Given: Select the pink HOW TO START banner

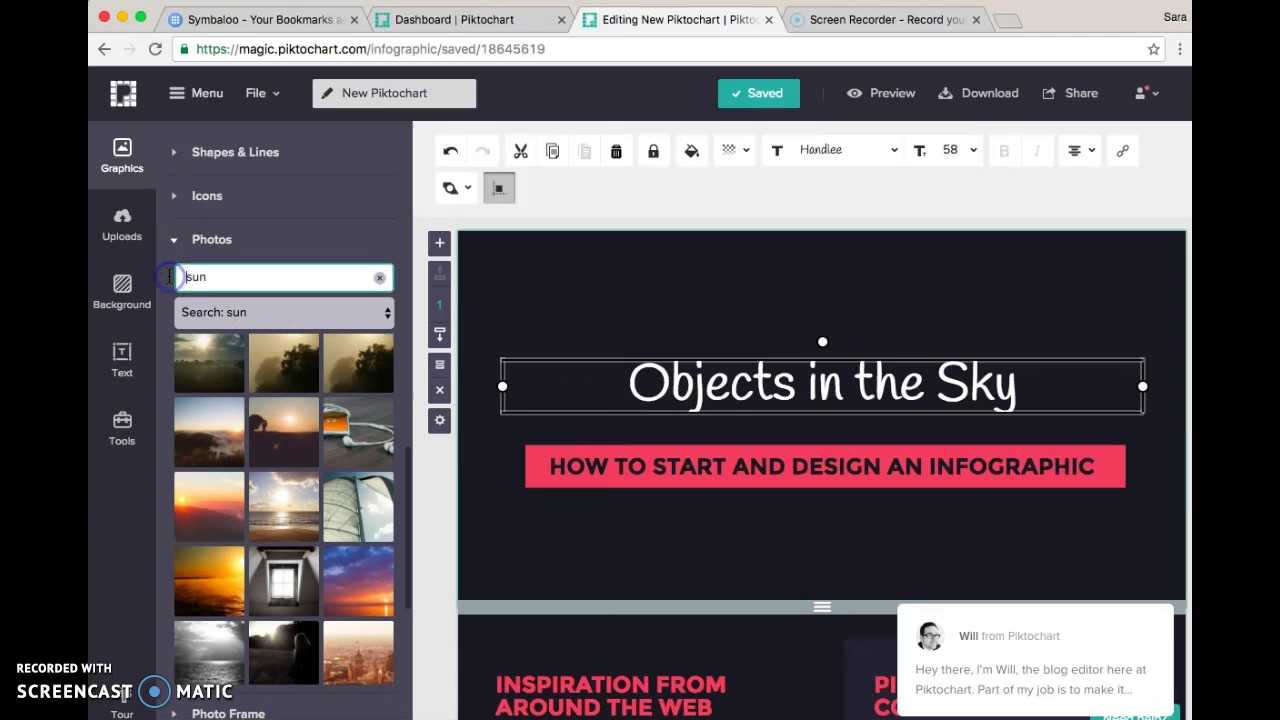Looking at the screenshot, I should 825,467.
